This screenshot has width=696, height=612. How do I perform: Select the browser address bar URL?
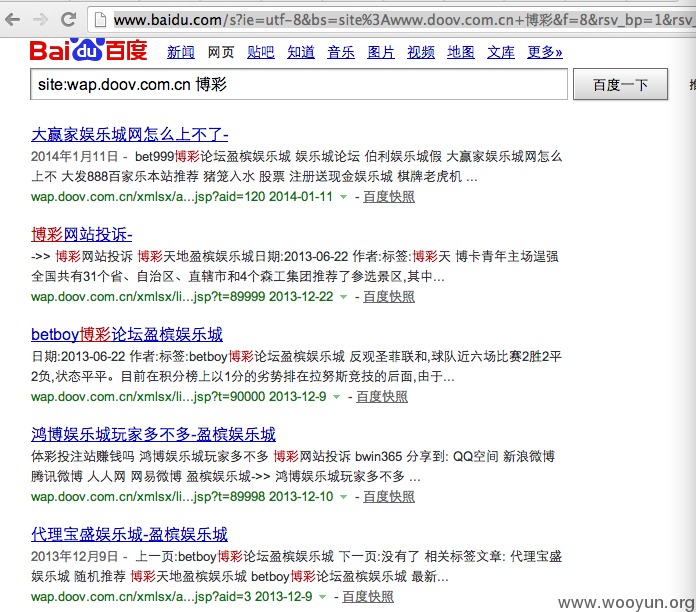pyautogui.click(x=404, y=20)
